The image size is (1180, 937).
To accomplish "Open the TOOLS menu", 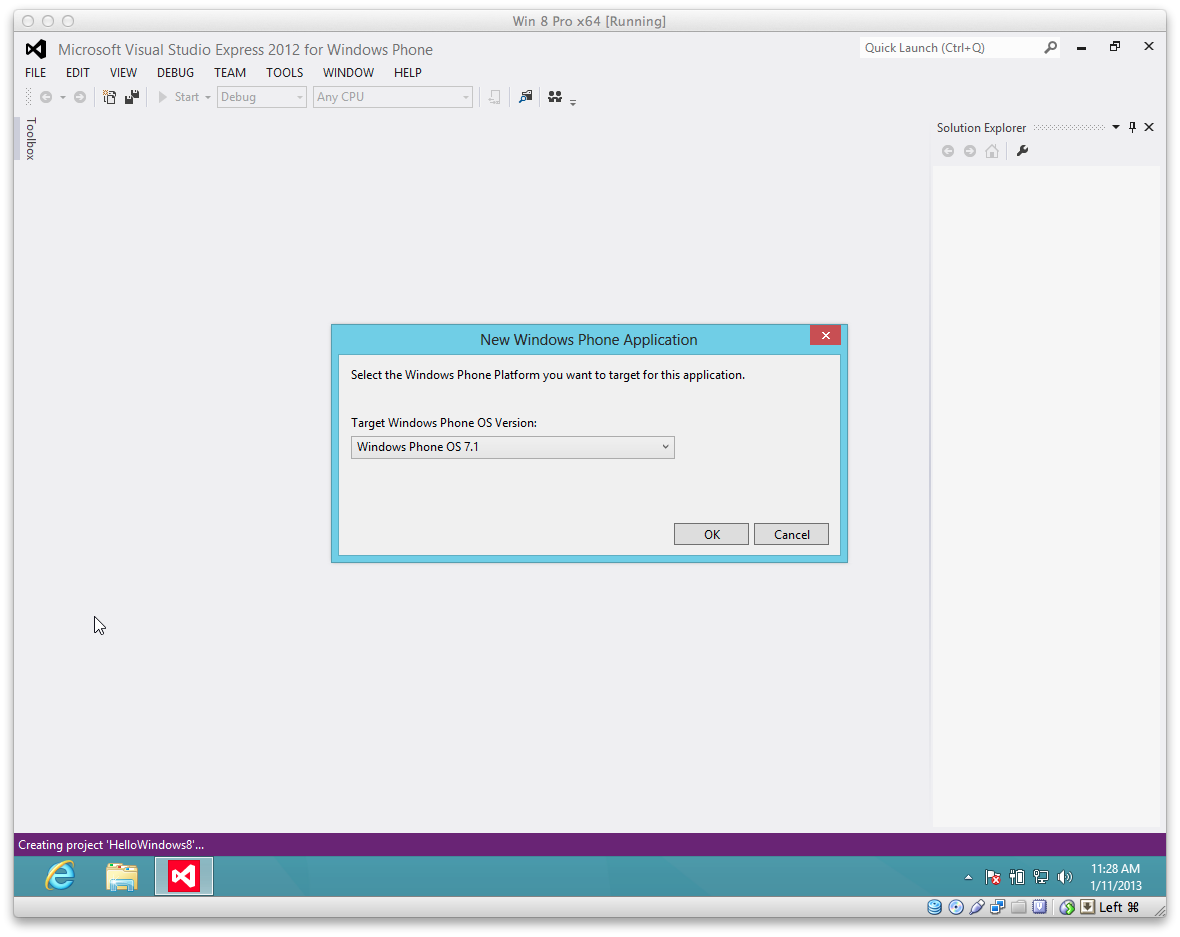I will point(284,72).
